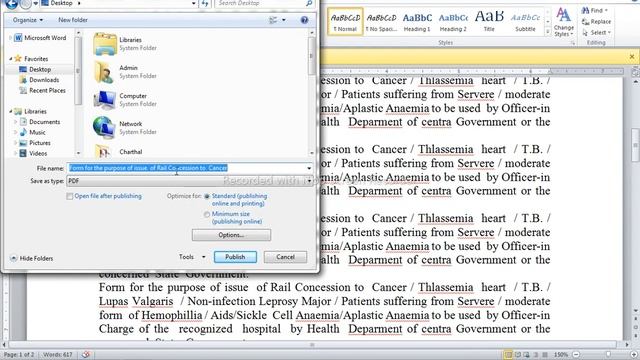Select the Libraries folder icon in file list
Screen dimensions: 640x360
click(x=105, y=44)
